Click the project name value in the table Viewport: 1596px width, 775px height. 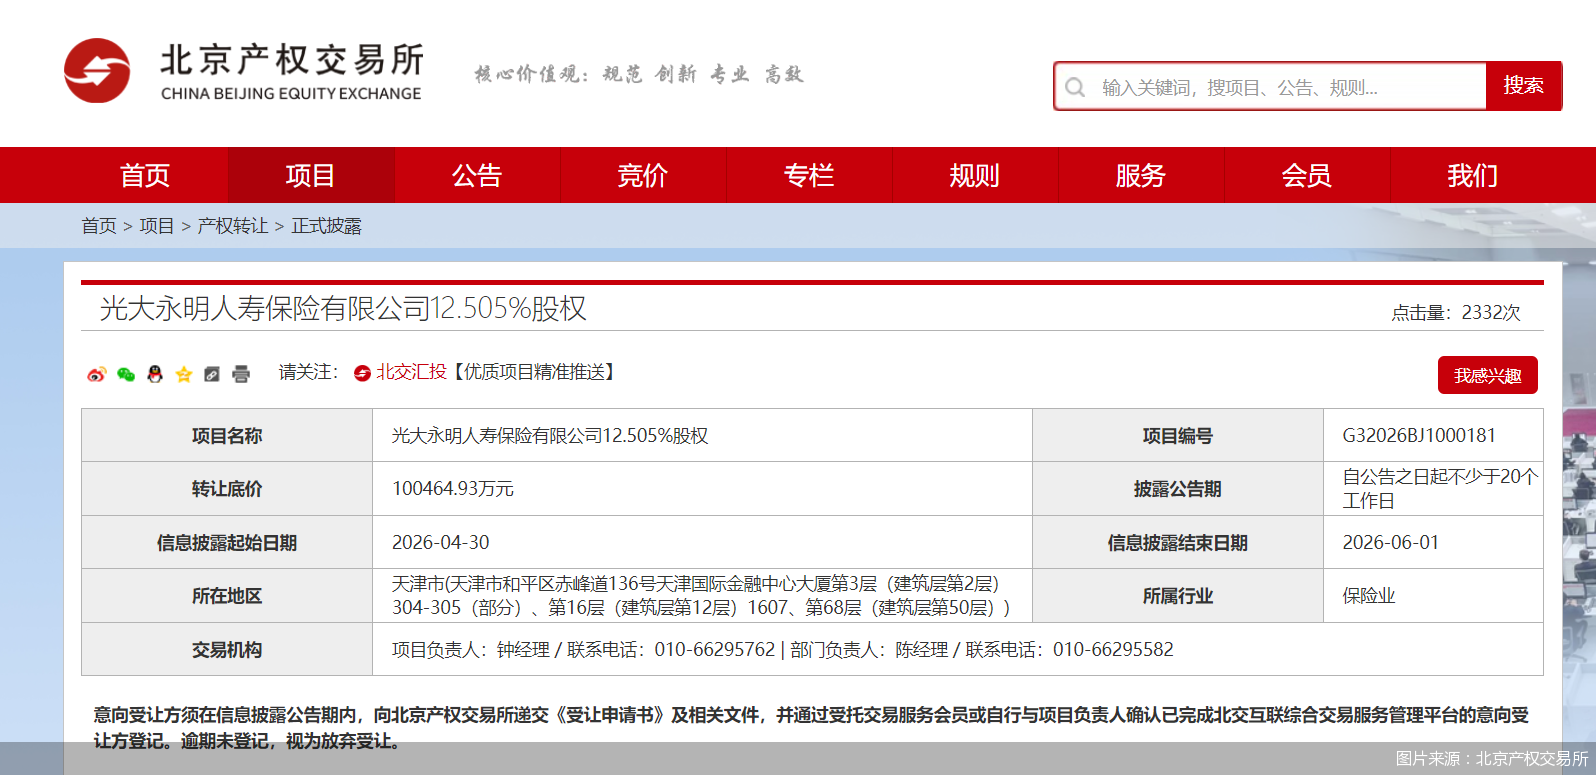550,435
